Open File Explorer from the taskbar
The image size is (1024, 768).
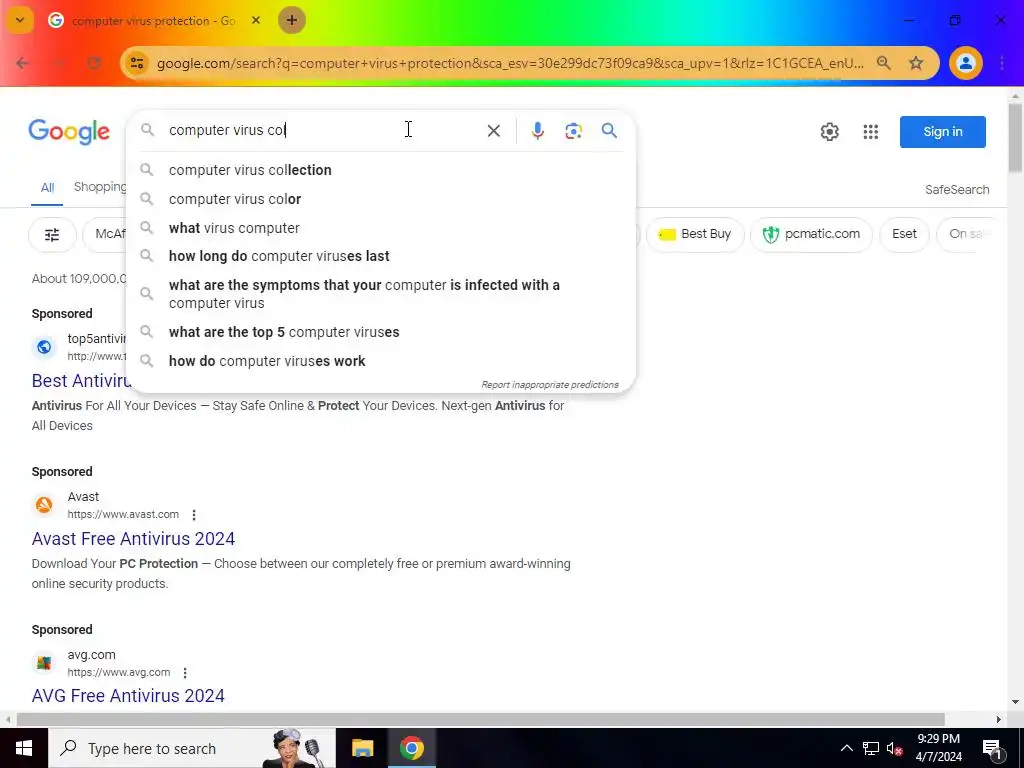point(362,748)
